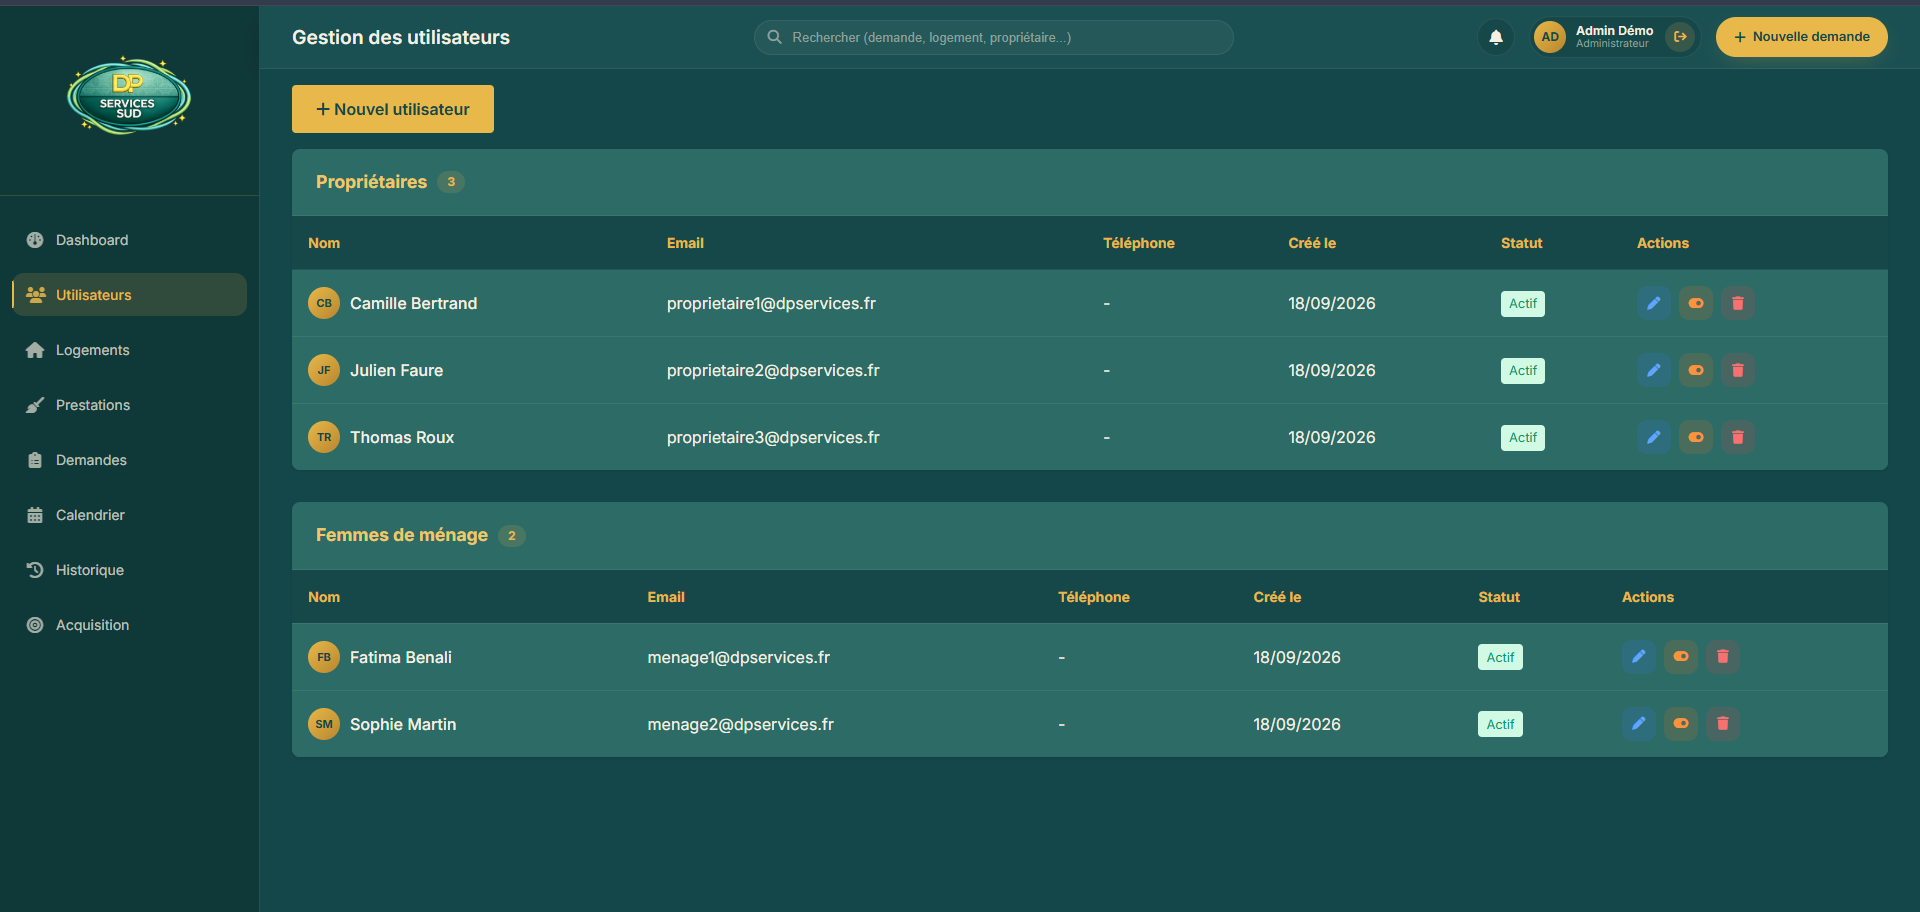The width and height of the screenshot is (1920, 912).
Task: Click the SM avatar for Sophie Martin
Action: 324,724
